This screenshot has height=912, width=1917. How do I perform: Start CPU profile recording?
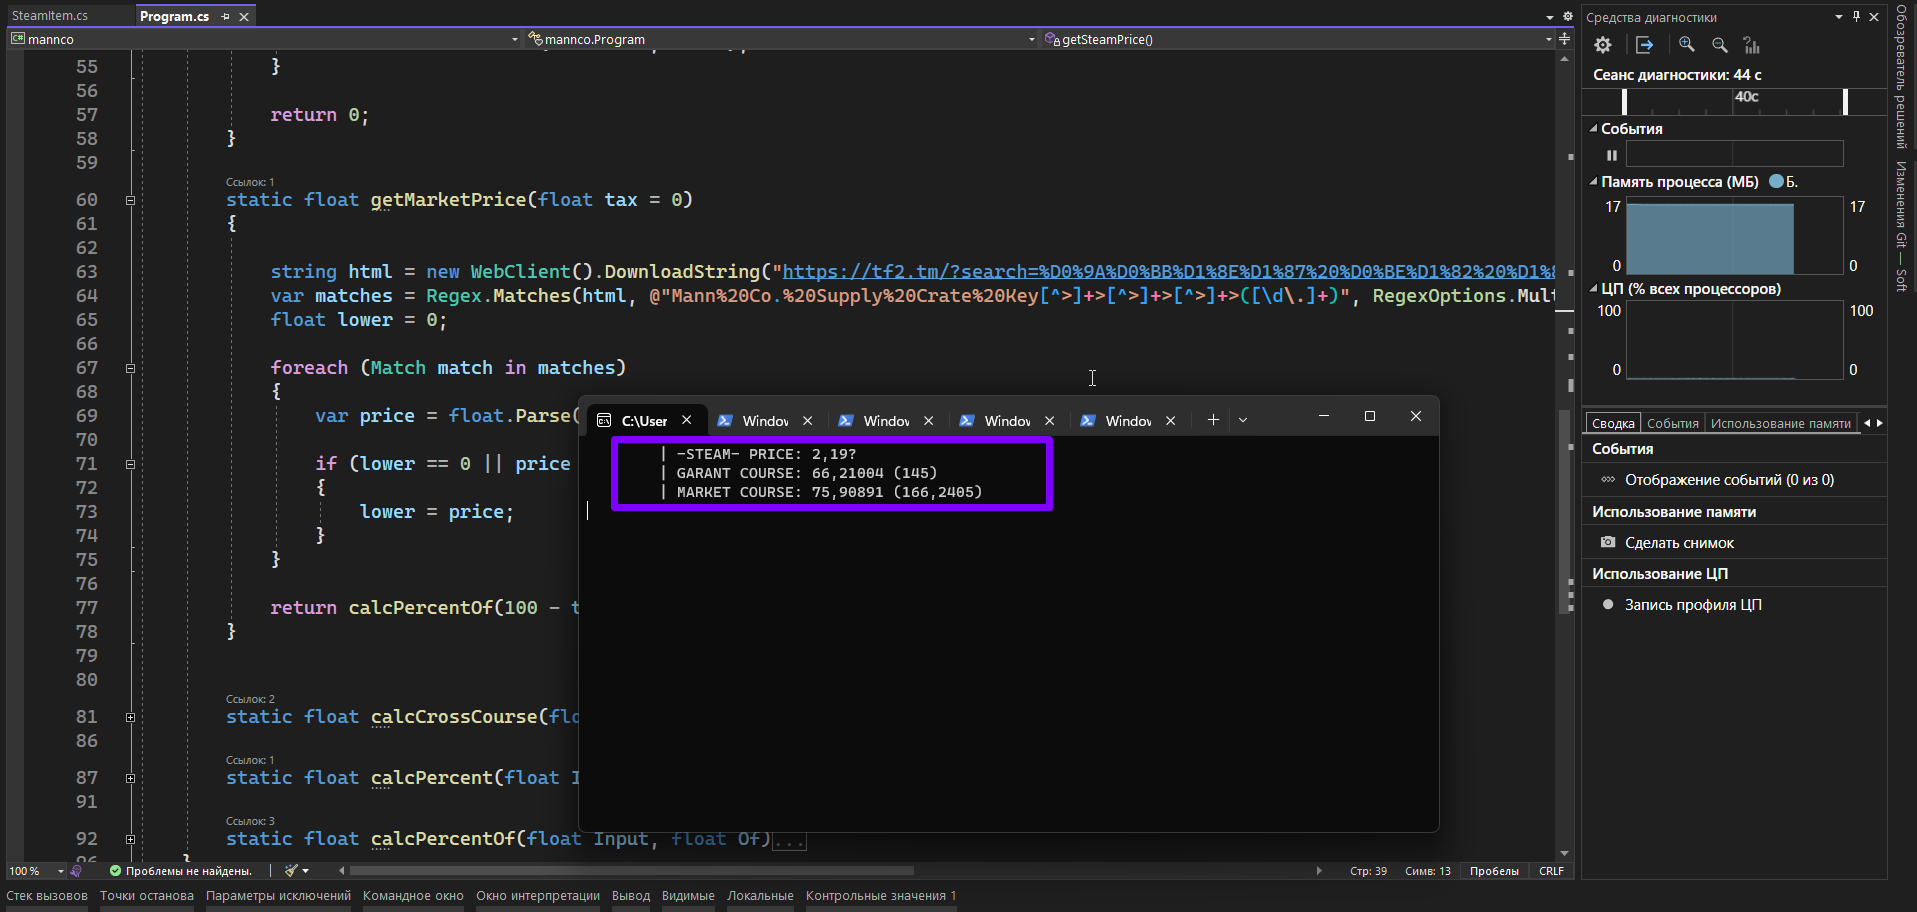pos(1608,605)
